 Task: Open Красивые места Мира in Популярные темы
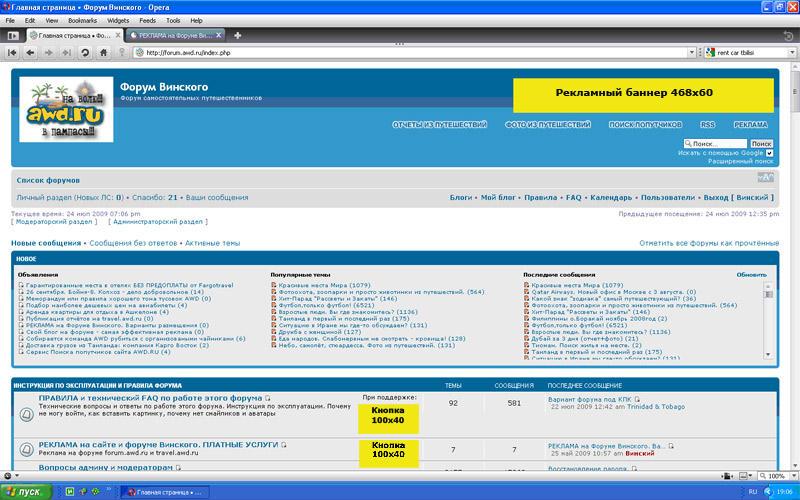pyautogui.click(x=324, y=285)
